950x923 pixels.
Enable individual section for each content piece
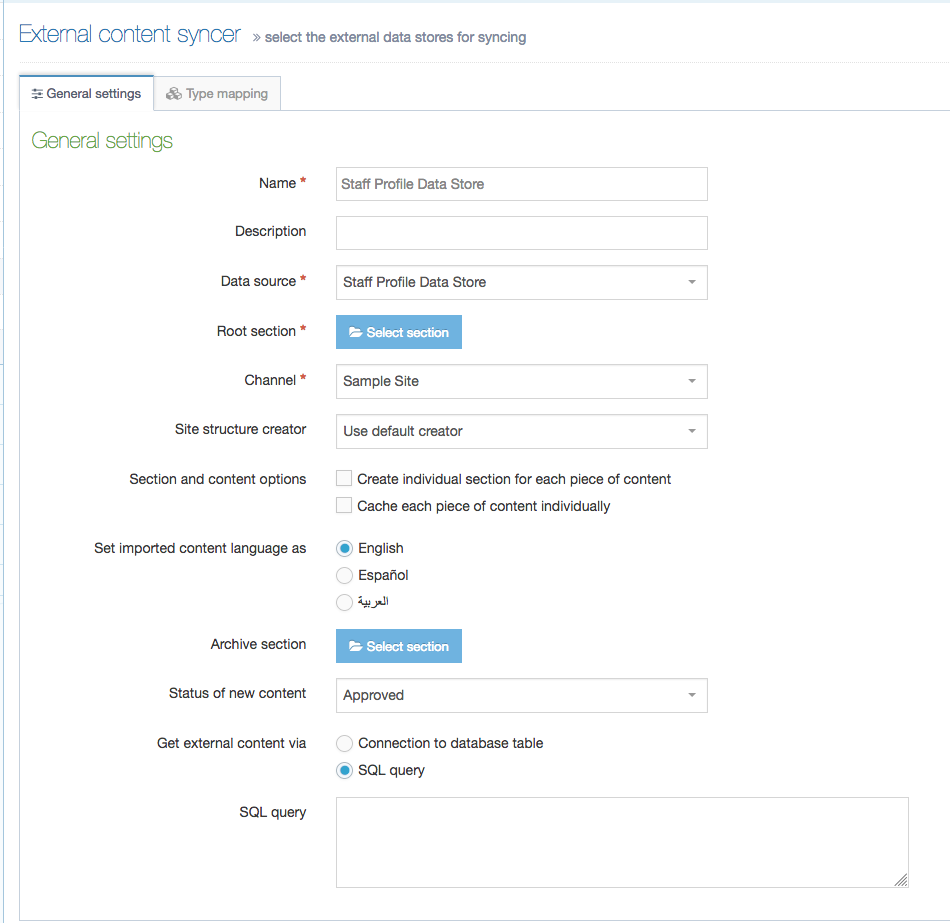click(344, 479)
